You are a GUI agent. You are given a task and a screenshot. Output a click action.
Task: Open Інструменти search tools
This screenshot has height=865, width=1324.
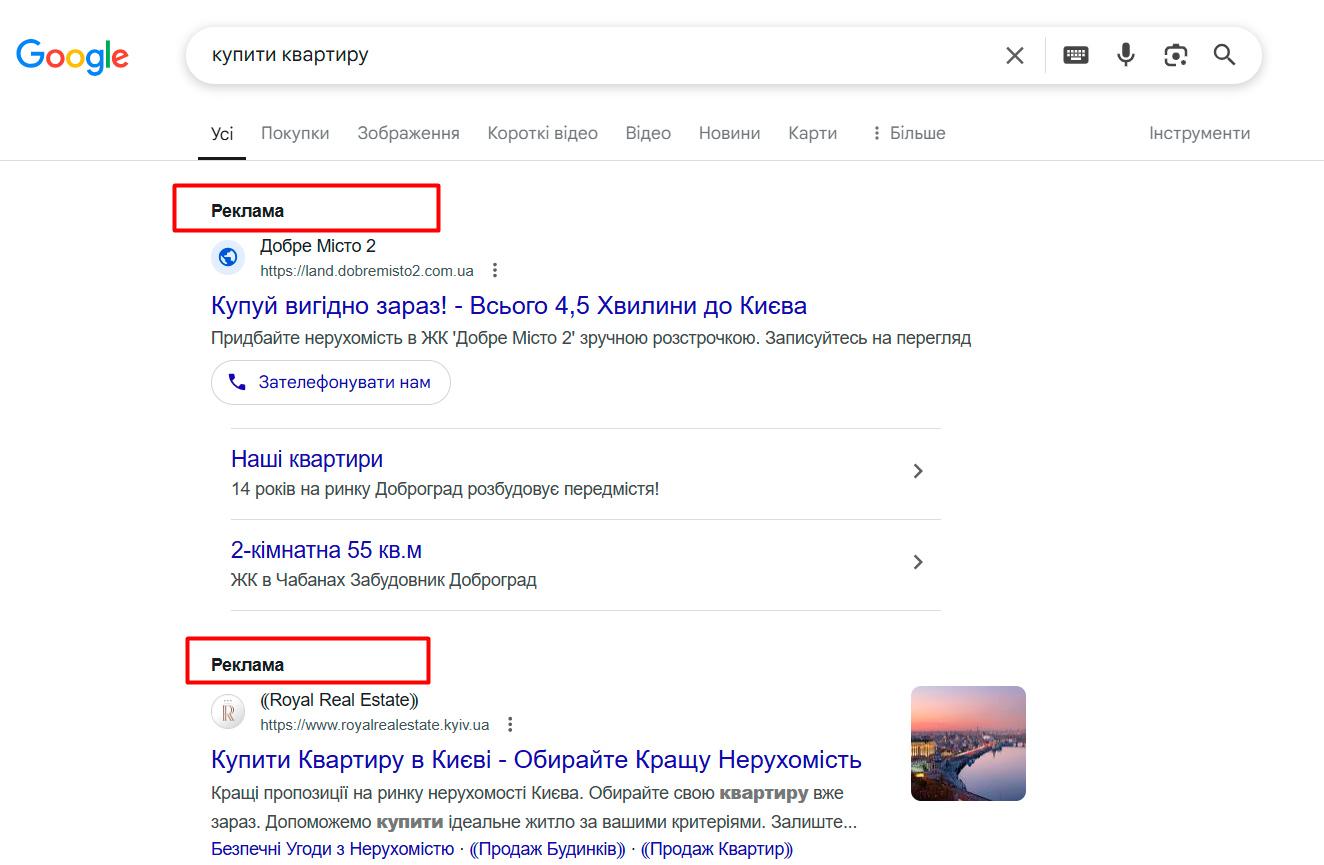pos(1199,133)
